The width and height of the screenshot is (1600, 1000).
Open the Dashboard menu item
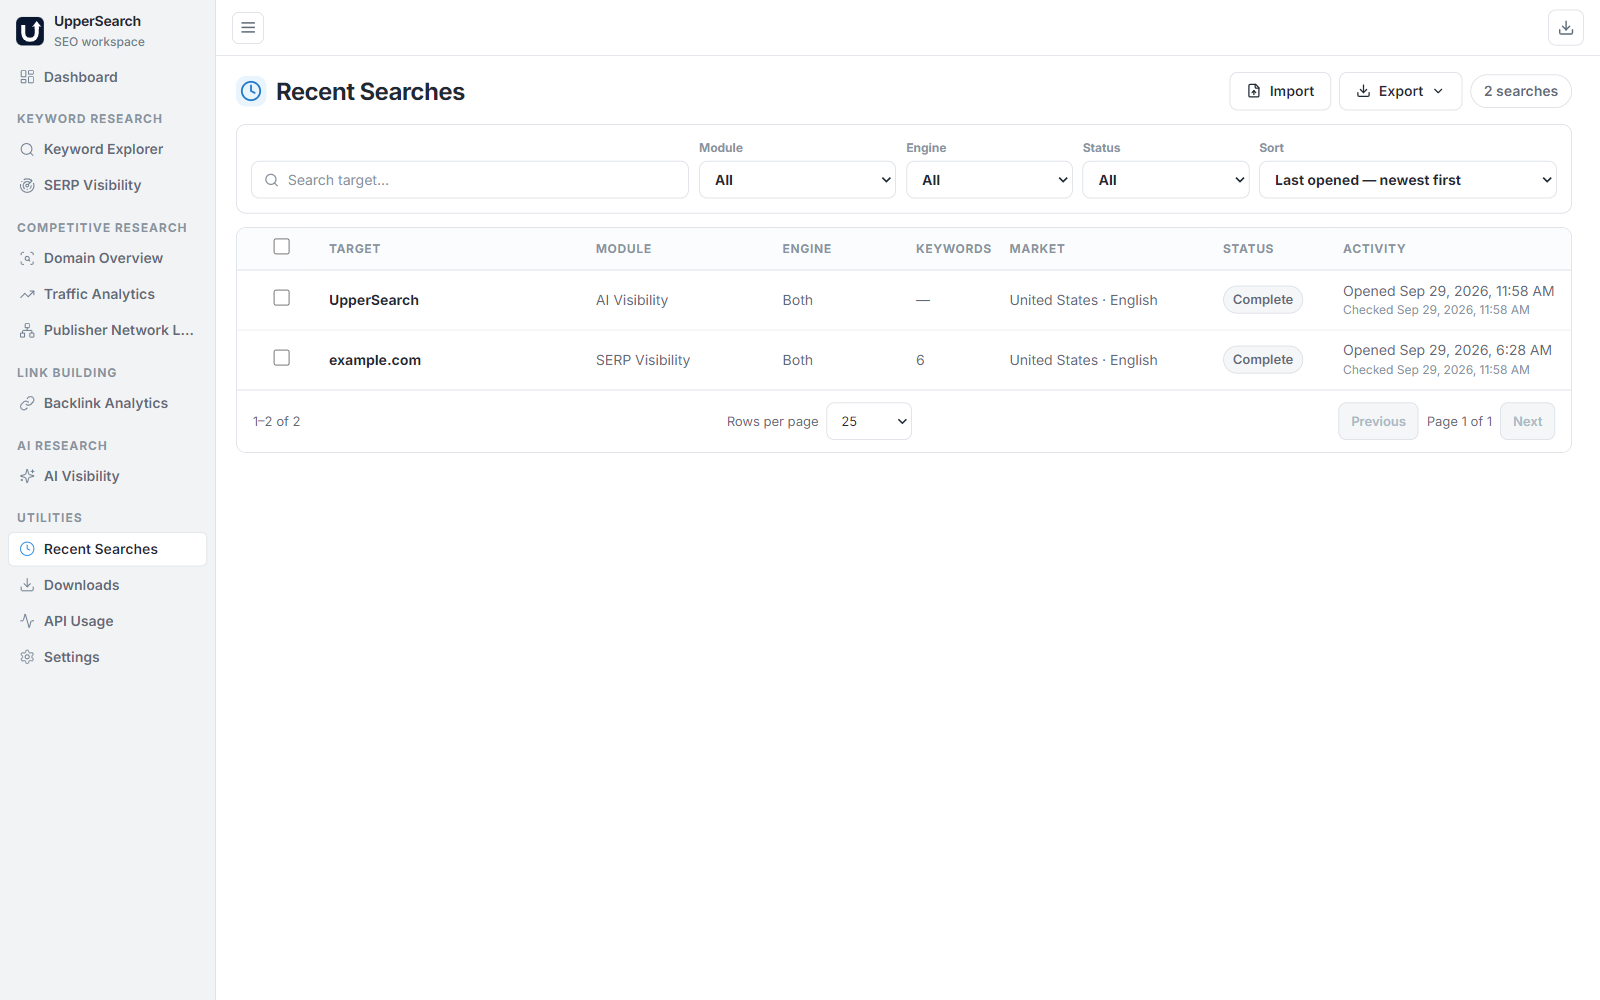(x=108, y=77)
